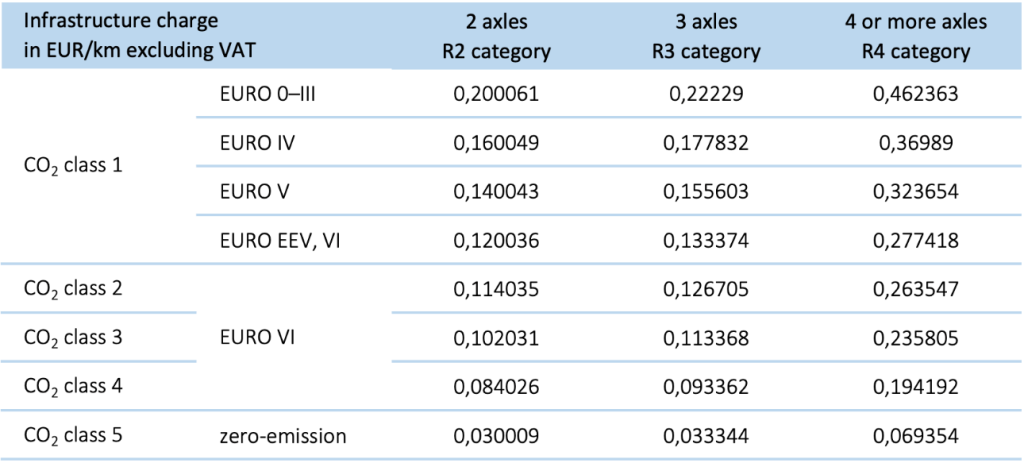Select the zero-emission row label

pos(281,434)
